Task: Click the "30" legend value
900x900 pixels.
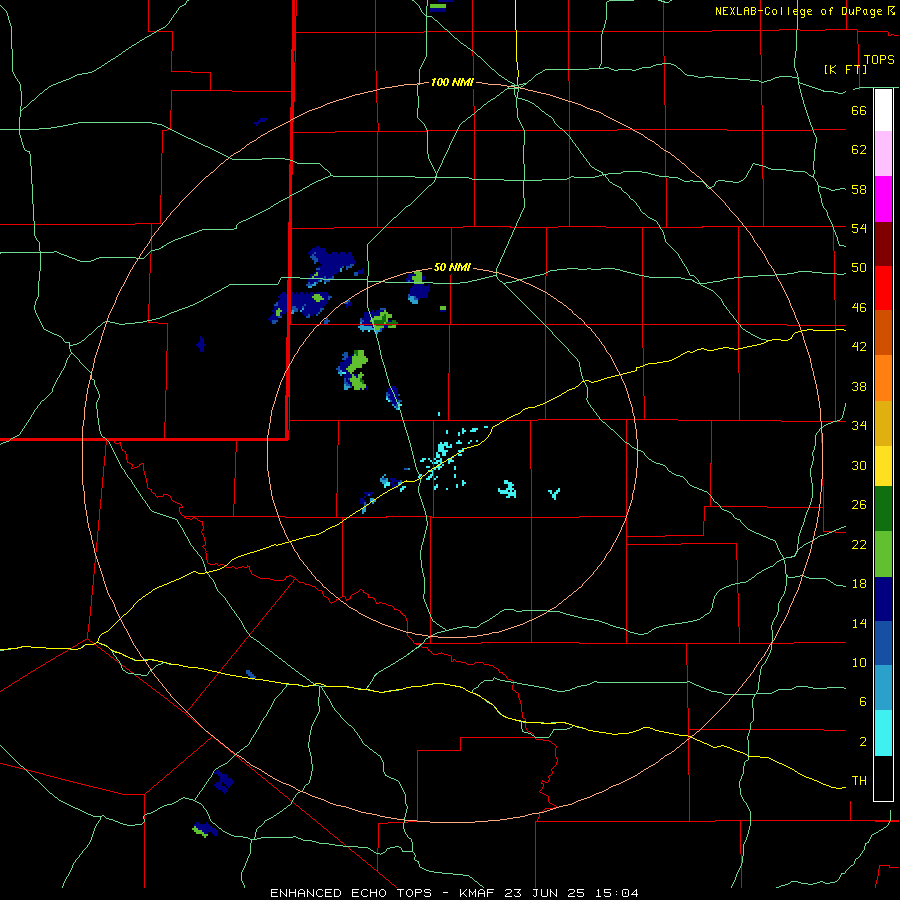Action: [859, 465]
